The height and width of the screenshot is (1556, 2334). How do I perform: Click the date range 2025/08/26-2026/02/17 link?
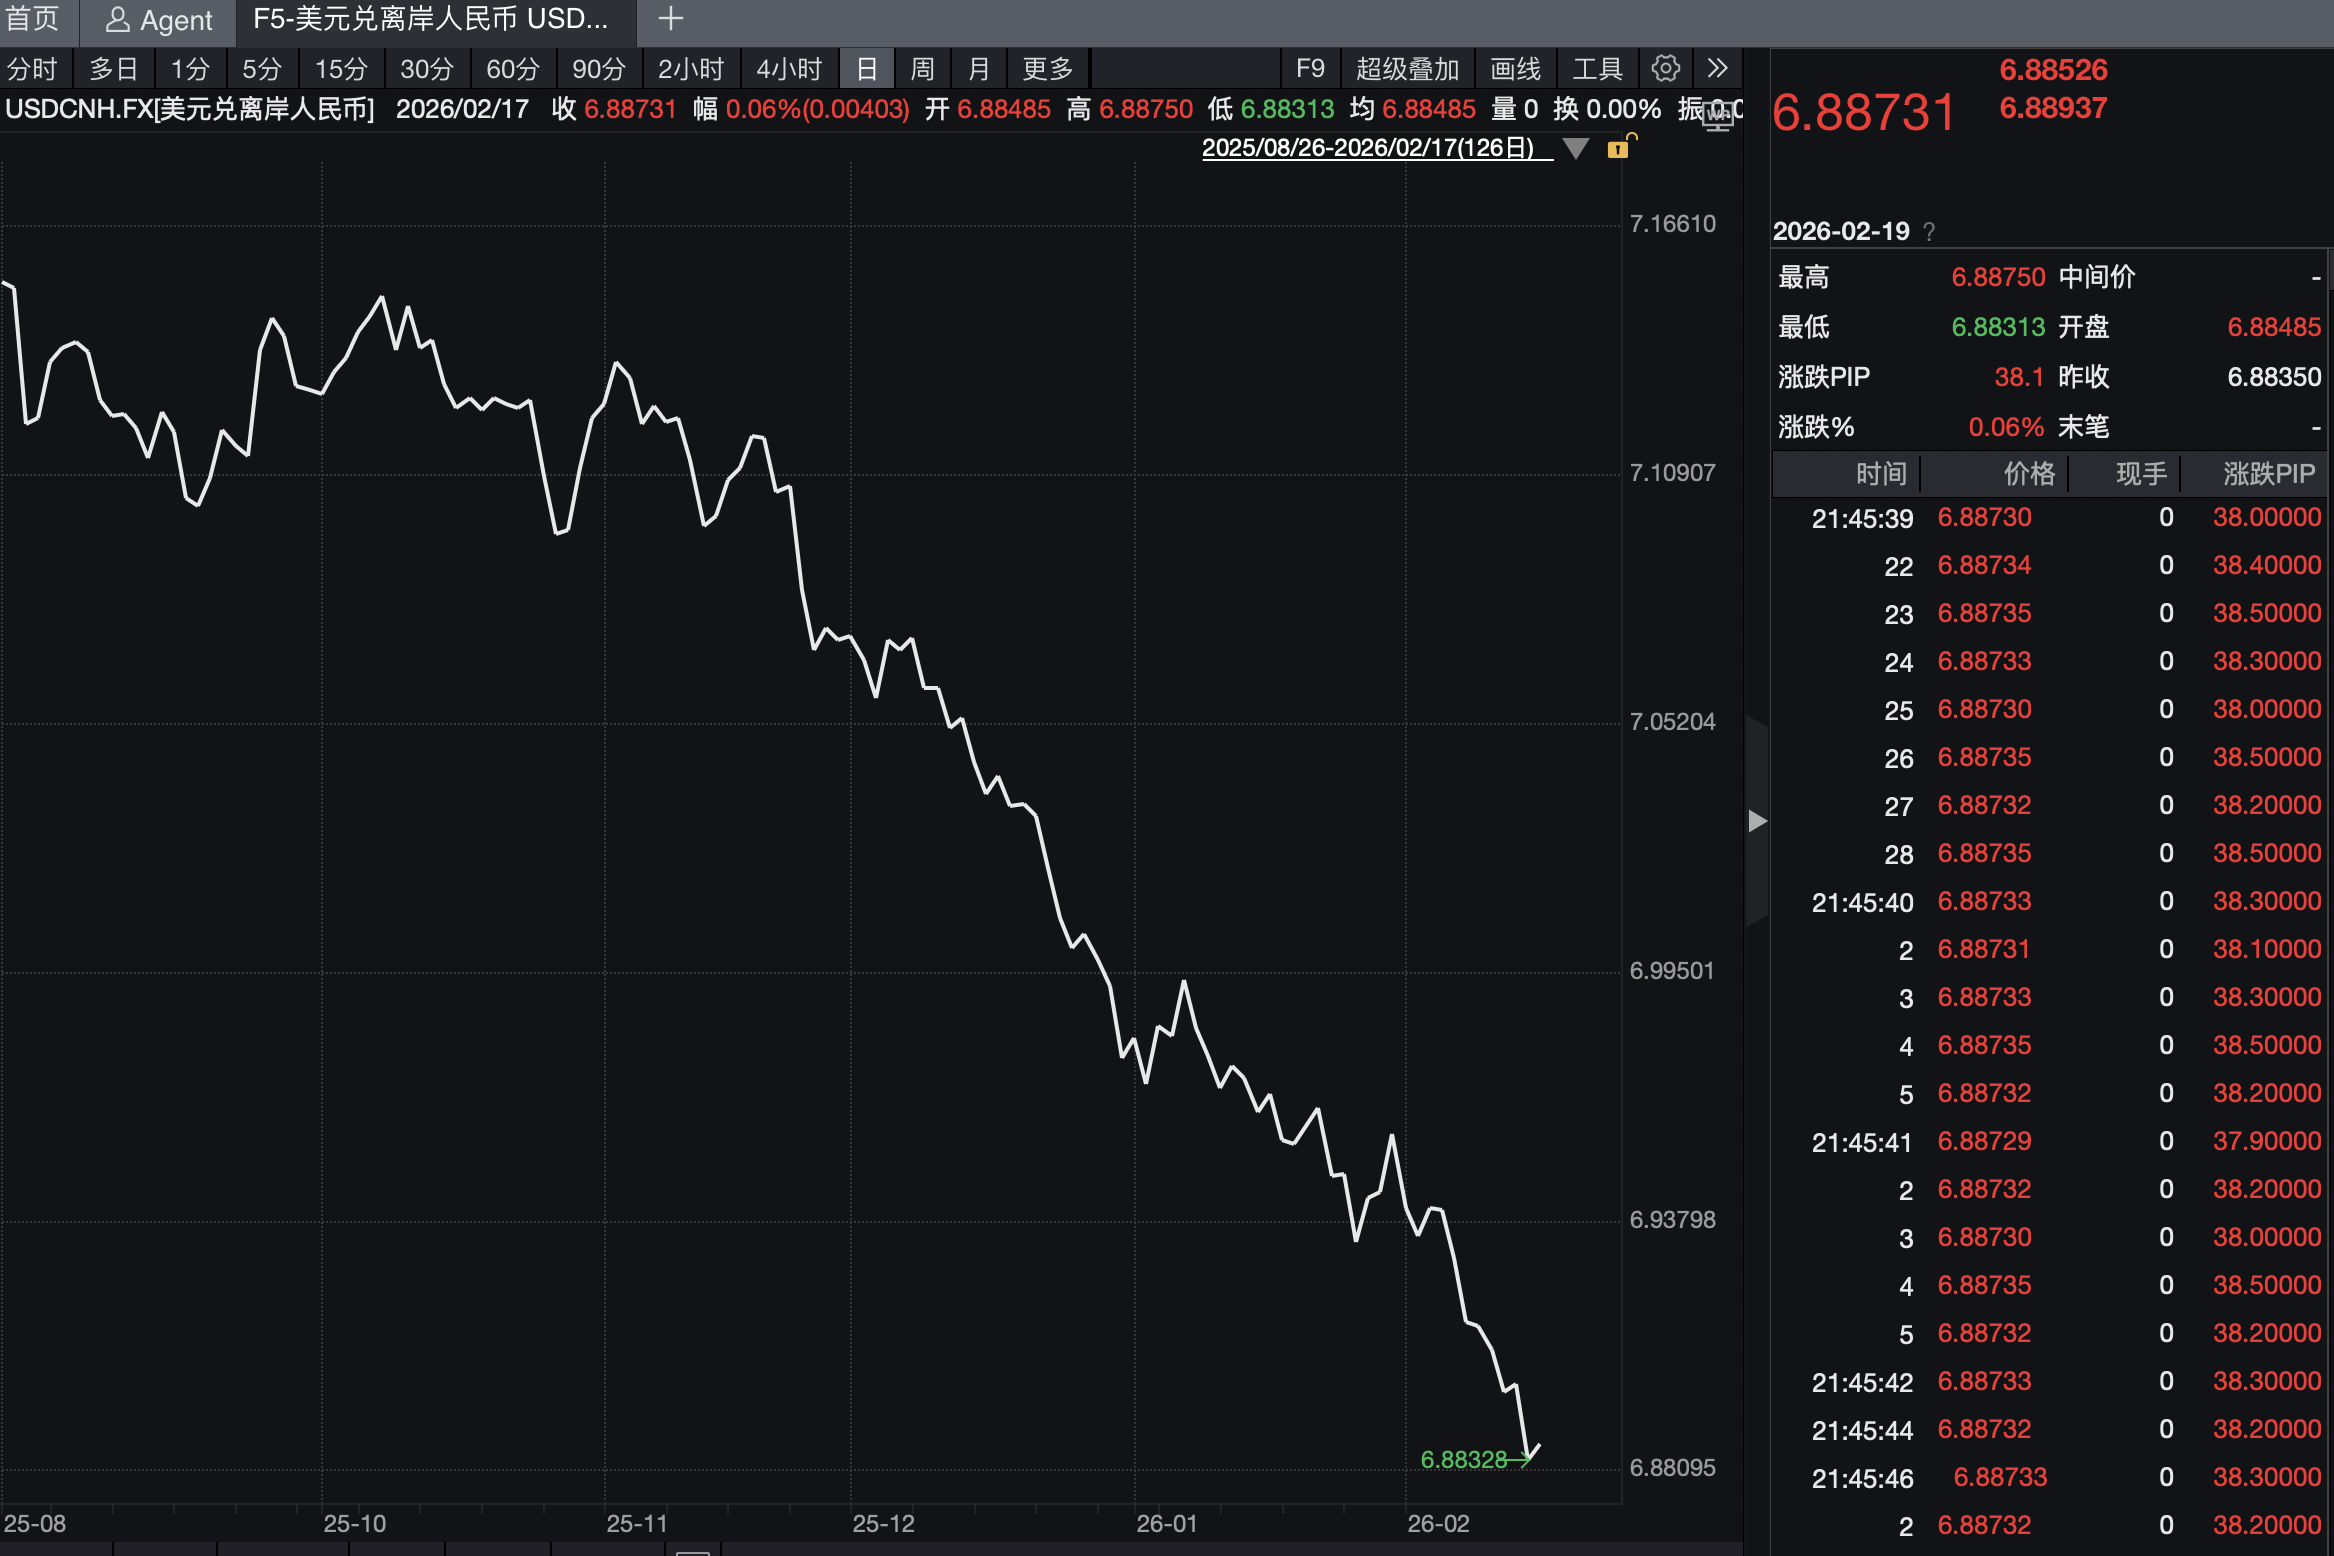click(x=1367, y=148)
